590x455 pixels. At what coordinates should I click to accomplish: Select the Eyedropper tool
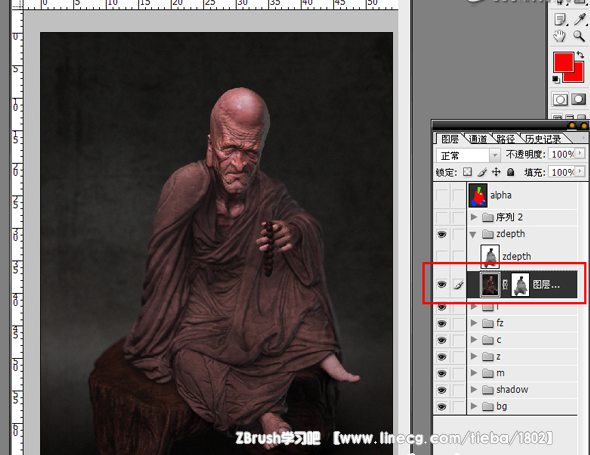(580, 19)
